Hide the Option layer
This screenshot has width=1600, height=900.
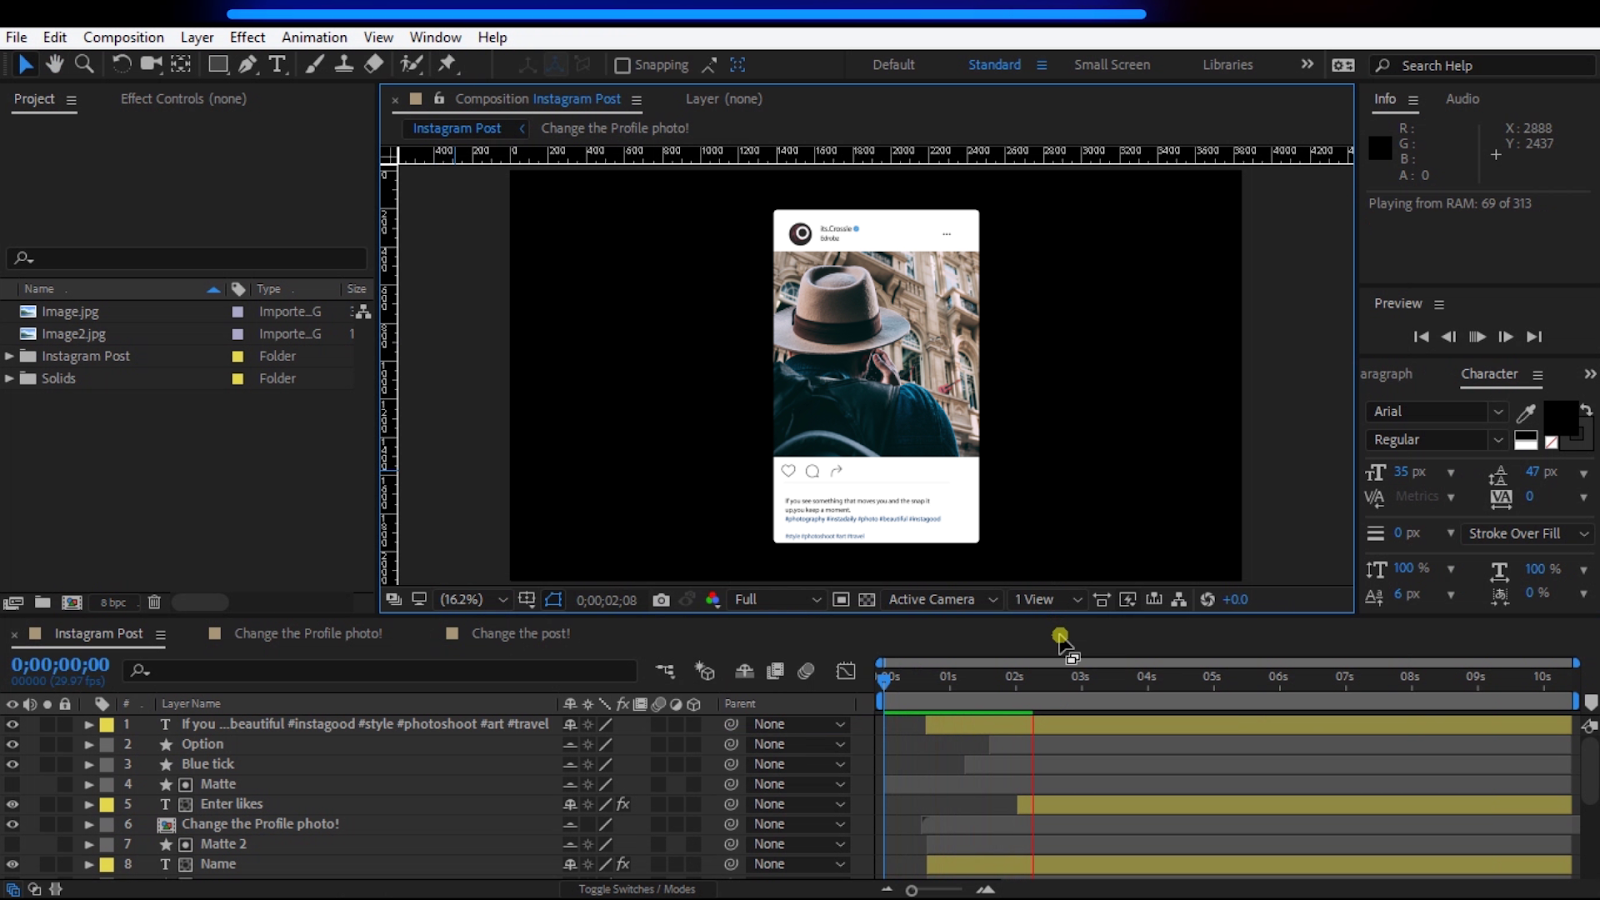tap(12, 744)
